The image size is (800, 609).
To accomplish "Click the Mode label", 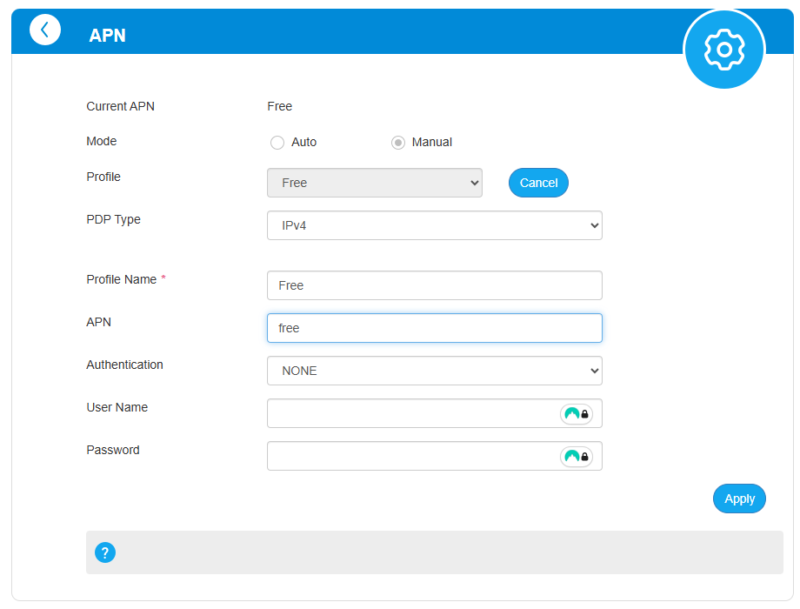I will coord(102,141).
